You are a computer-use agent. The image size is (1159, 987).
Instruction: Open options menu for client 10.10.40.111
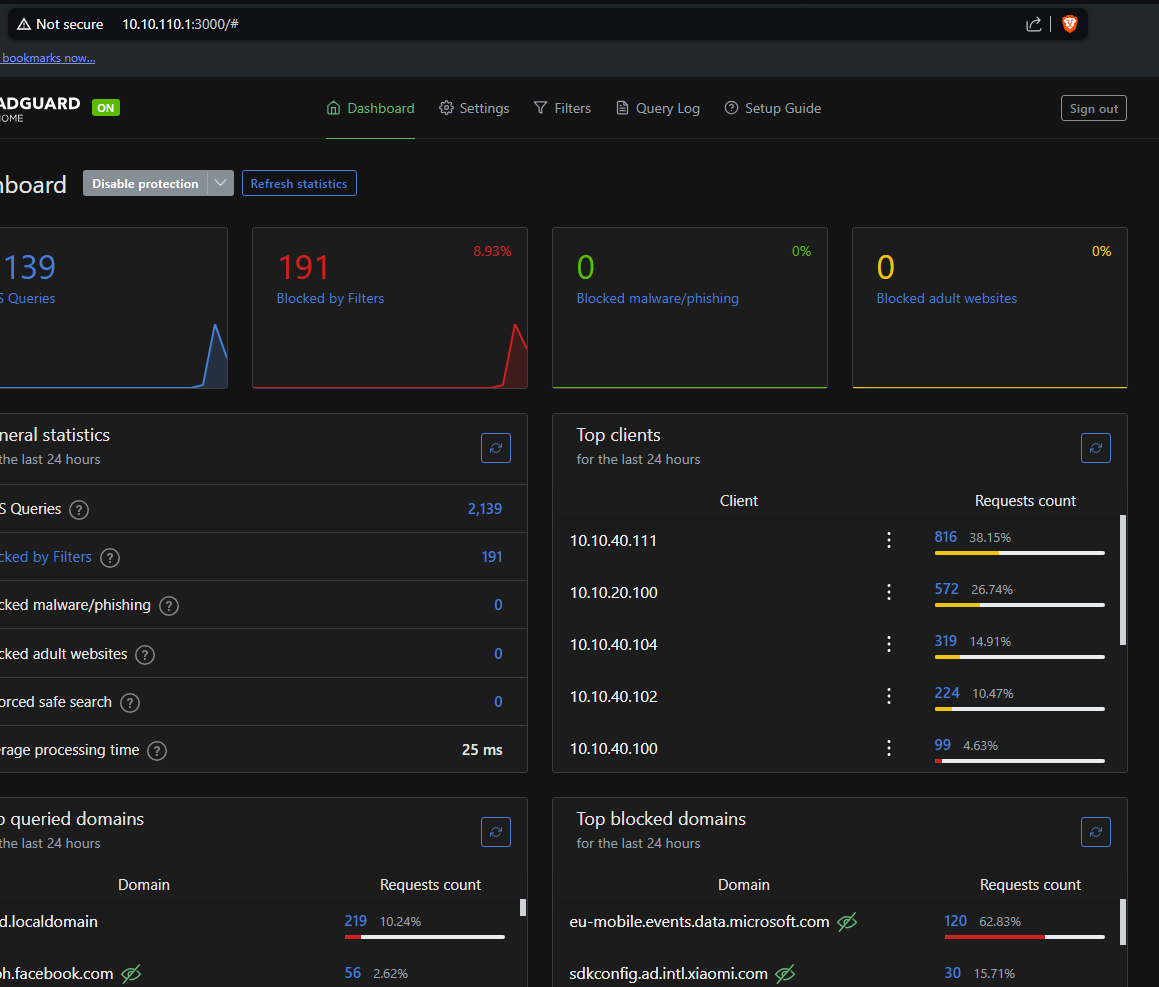[889, 540]
